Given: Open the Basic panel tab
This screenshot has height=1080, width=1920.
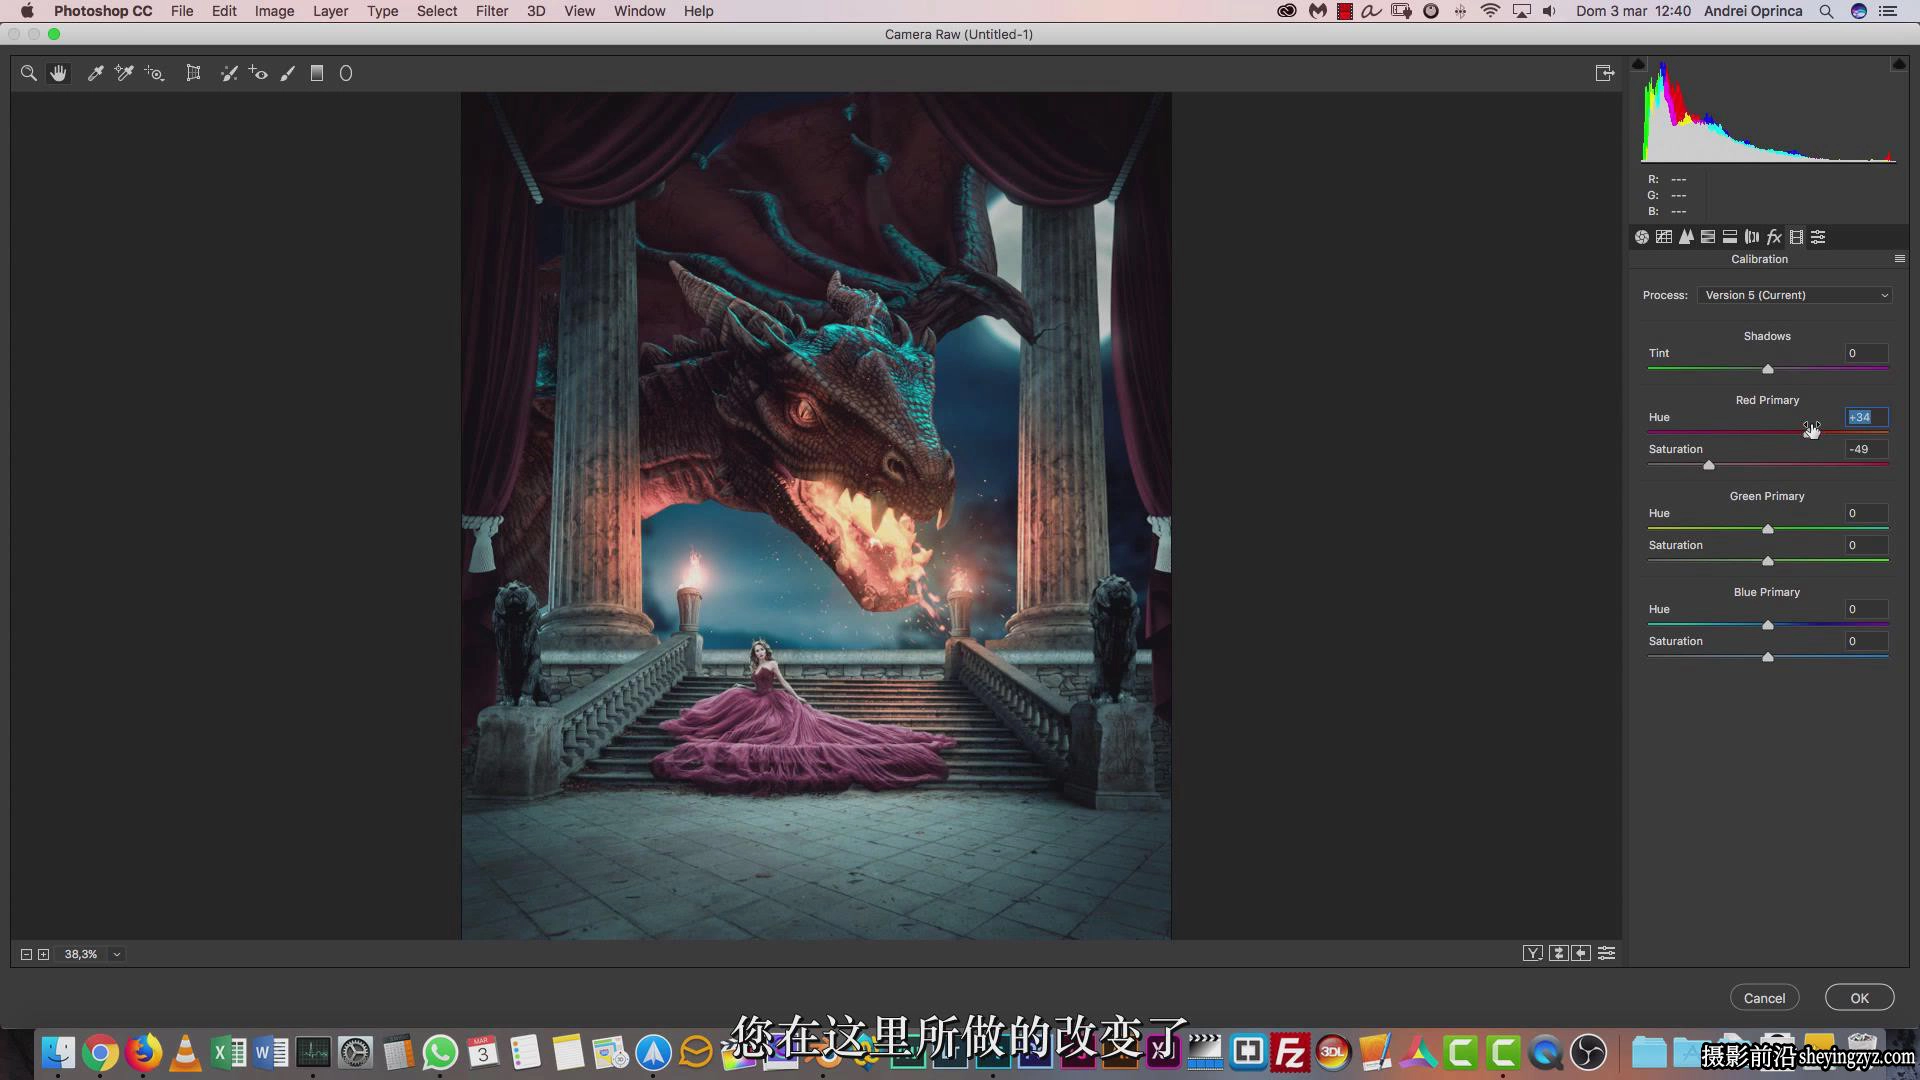Looking at the screenshot, I should click(x=1642, y=237).
